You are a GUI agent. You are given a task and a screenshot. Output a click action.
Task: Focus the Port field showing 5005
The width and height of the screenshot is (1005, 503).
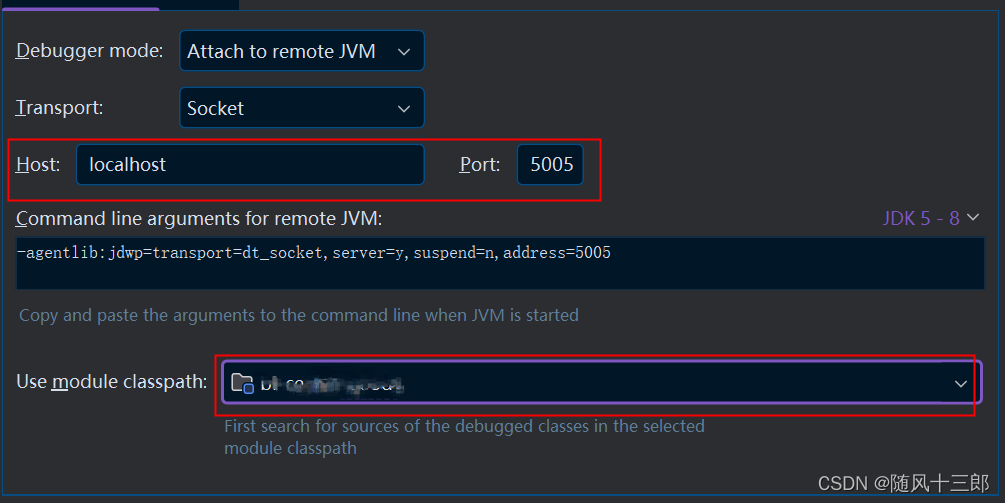(551, 165)
